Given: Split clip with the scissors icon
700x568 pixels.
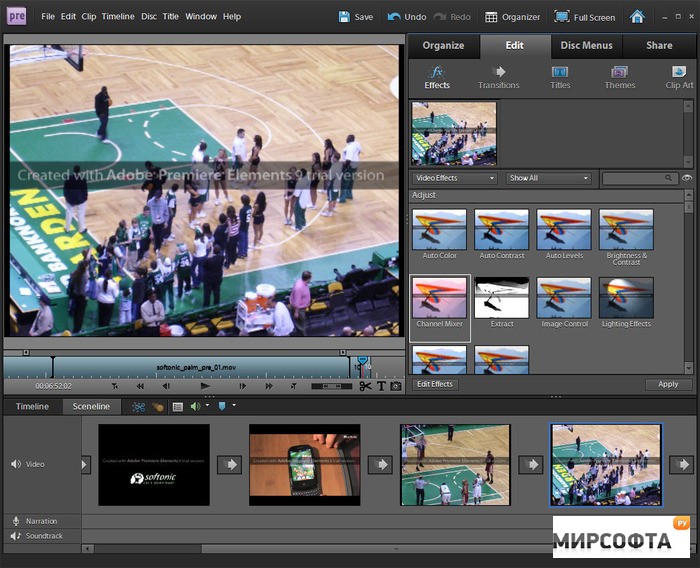Looking at the screenshot, I should (x=365, y=386).
